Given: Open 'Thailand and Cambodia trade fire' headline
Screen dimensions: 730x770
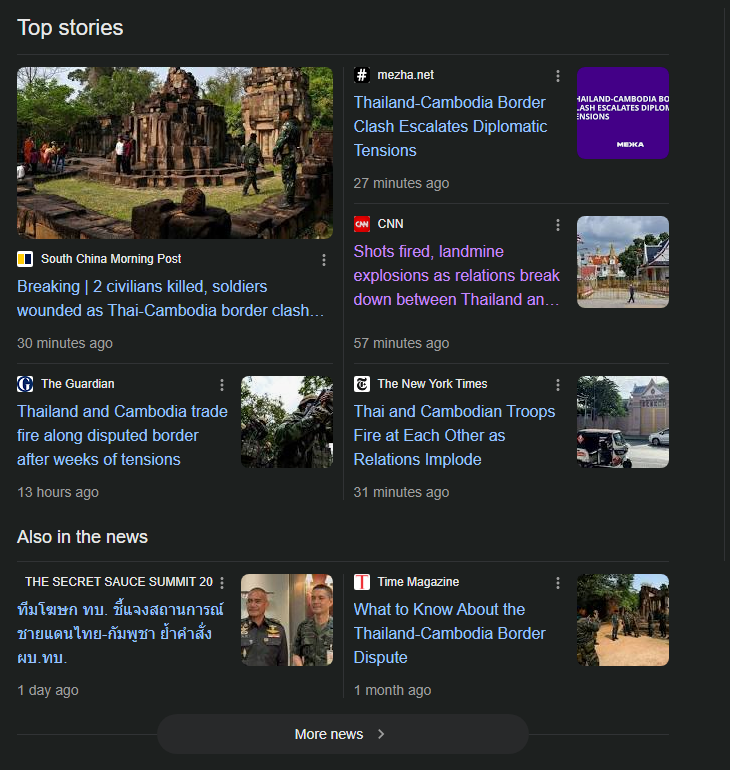Looking at the screenshot, I should coord(122,436).
